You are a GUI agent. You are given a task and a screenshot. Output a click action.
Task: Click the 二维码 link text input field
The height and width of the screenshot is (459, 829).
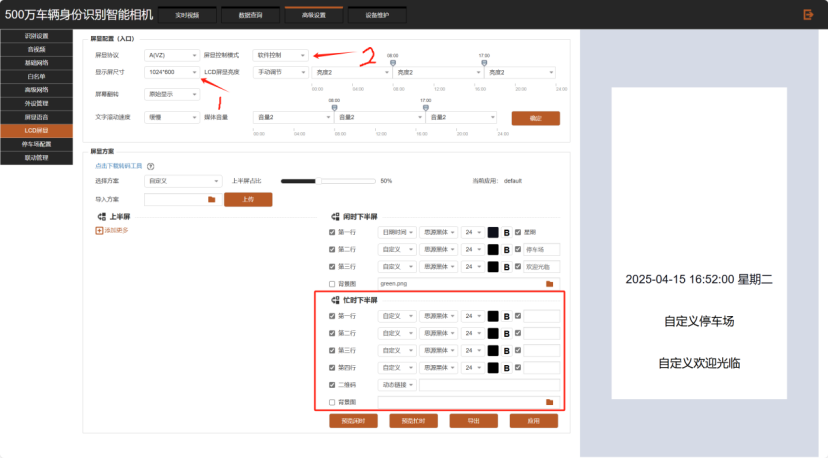[489, 385]
